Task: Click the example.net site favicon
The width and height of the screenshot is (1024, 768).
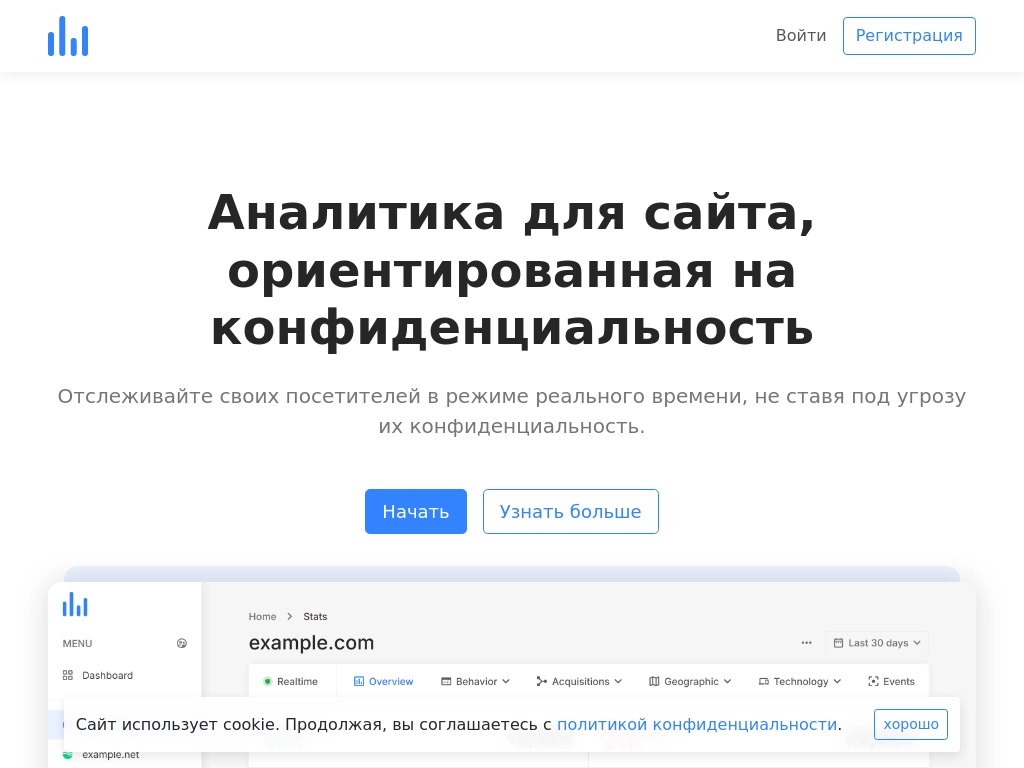Action: point(67,755)
